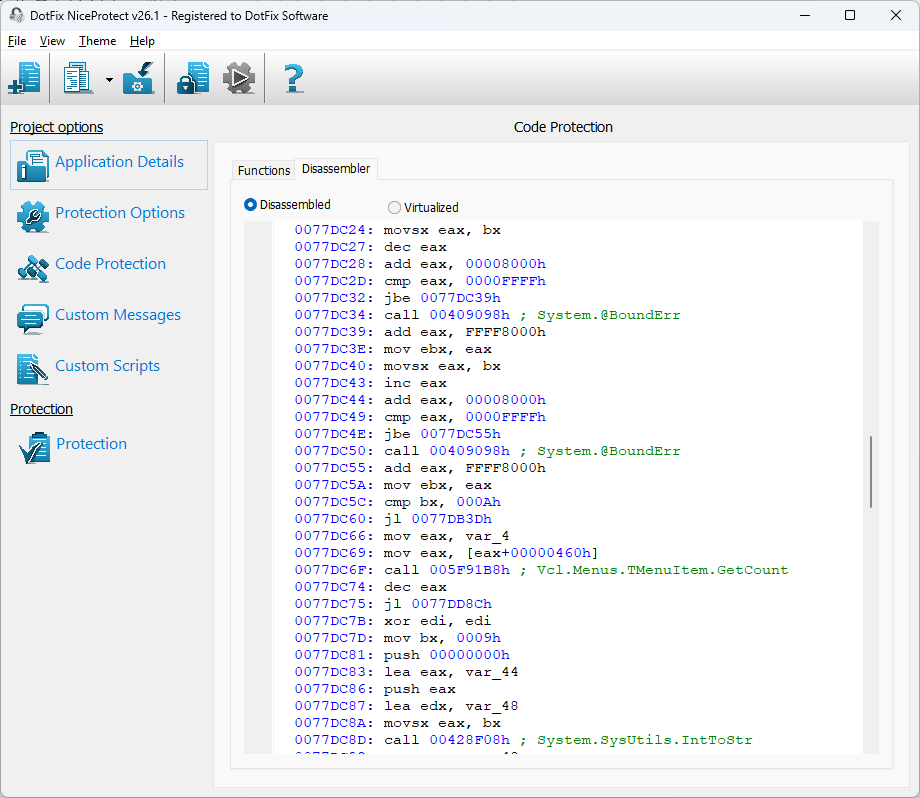The width and height of the screenshot is (920, 798).
Task: Open the Protection page link
Action: tap(92, 444)
